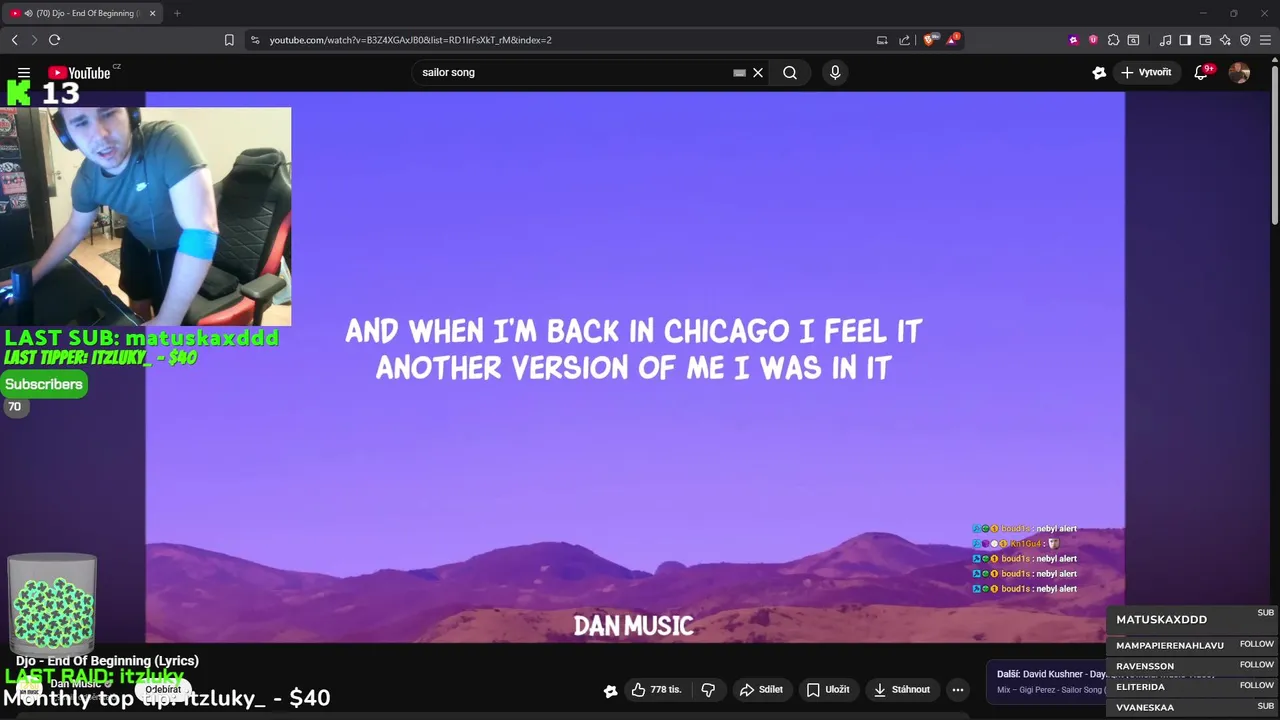Like the video (778 tis.)
Screen dimensions: 1280x720
(656, 690)
